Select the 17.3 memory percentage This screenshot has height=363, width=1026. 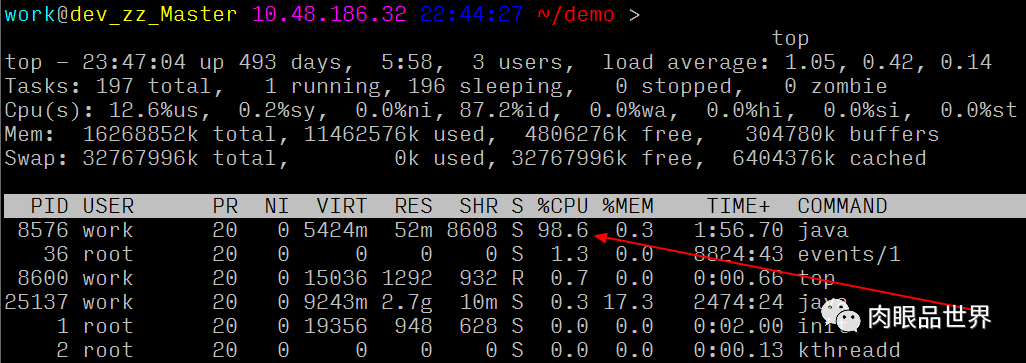coord(628,302)
